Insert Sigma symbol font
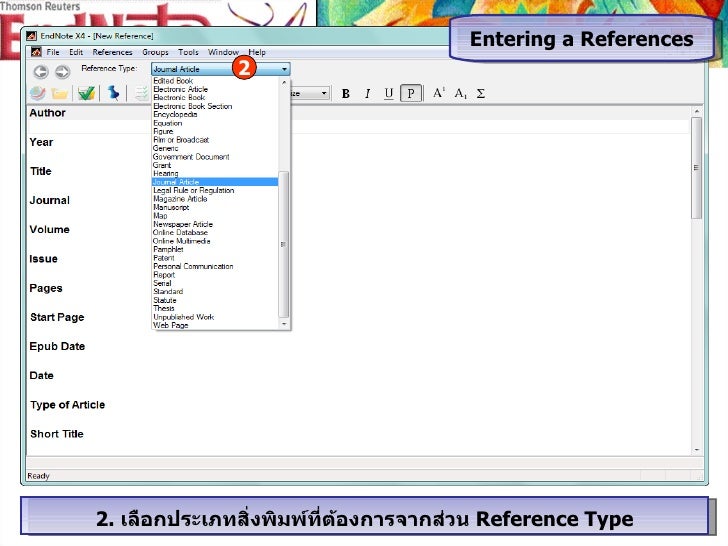The image size is (728, 546). tap(481, 93)
